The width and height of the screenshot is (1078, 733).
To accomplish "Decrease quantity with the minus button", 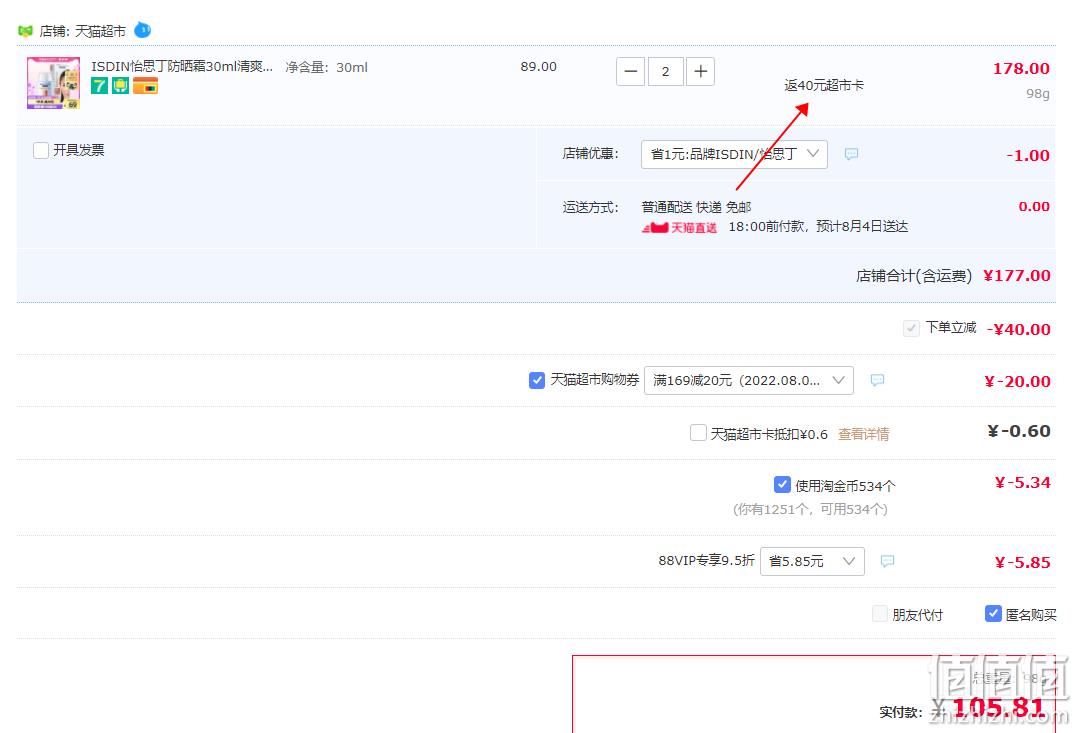I will click(x=630, y=72).
